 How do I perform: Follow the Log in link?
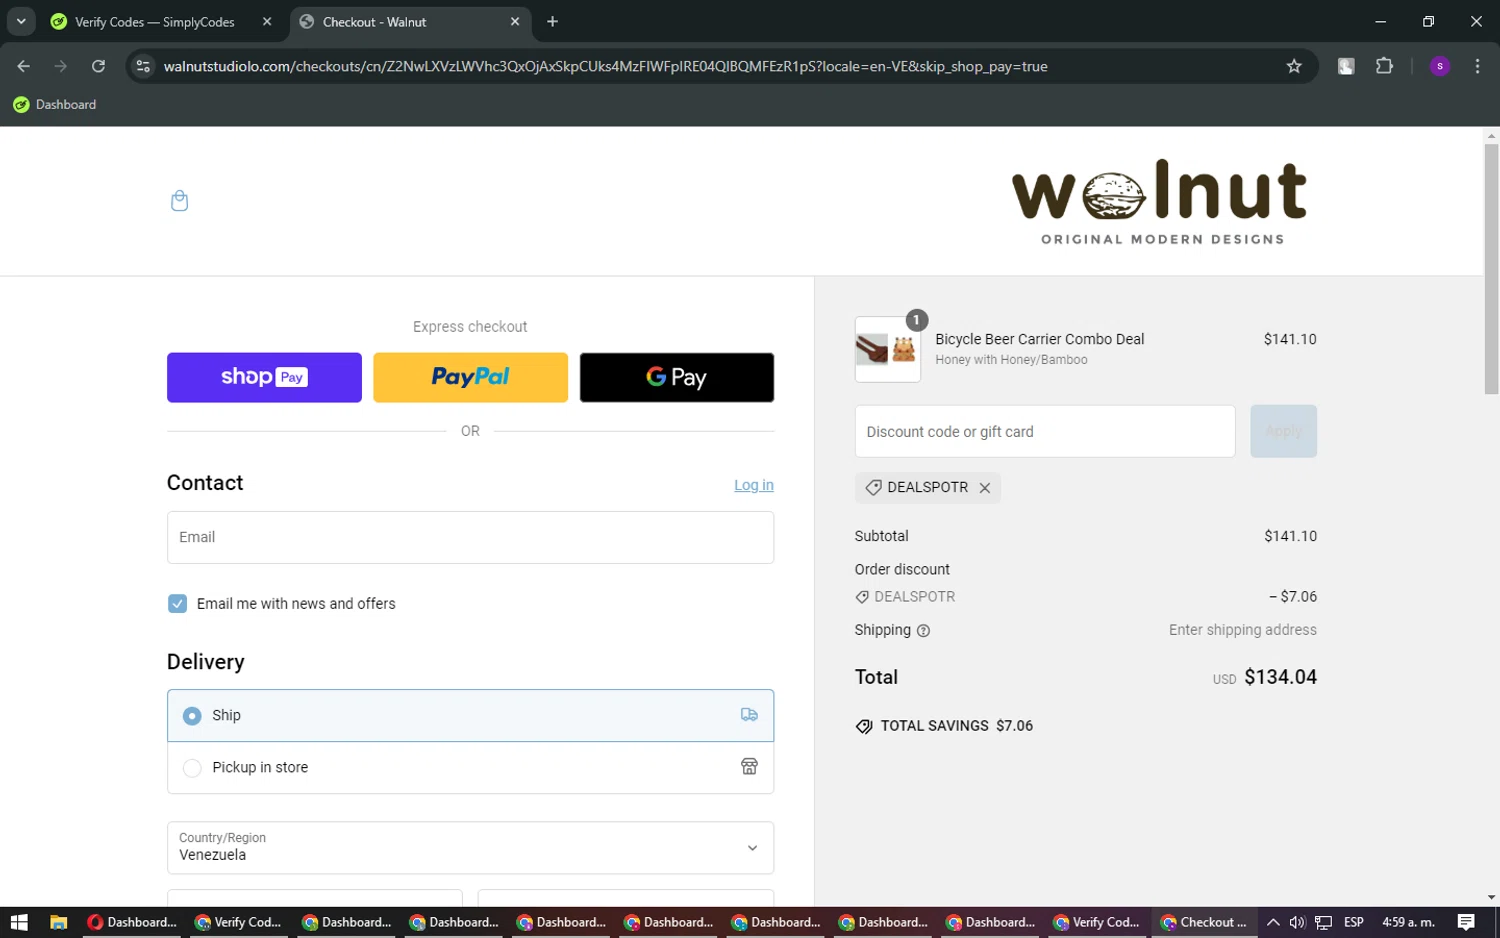point(754,485)
